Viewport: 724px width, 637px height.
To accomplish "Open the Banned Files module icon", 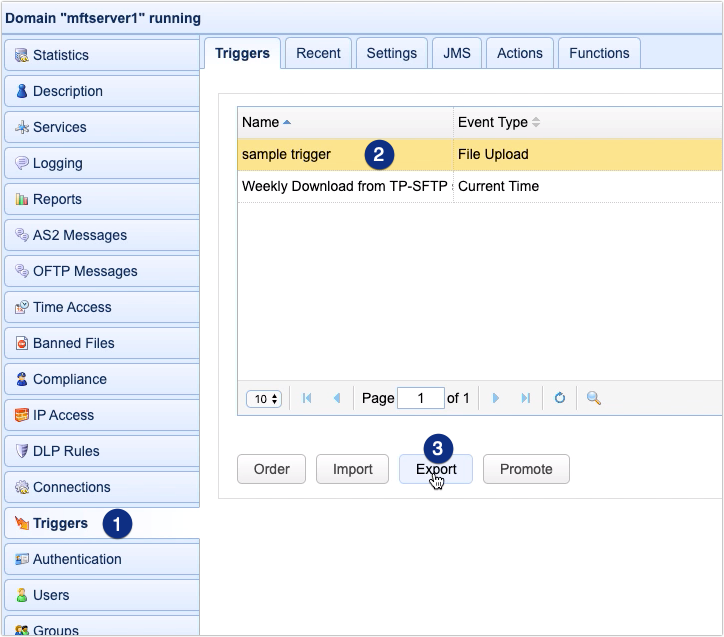I will pos(21,343).
